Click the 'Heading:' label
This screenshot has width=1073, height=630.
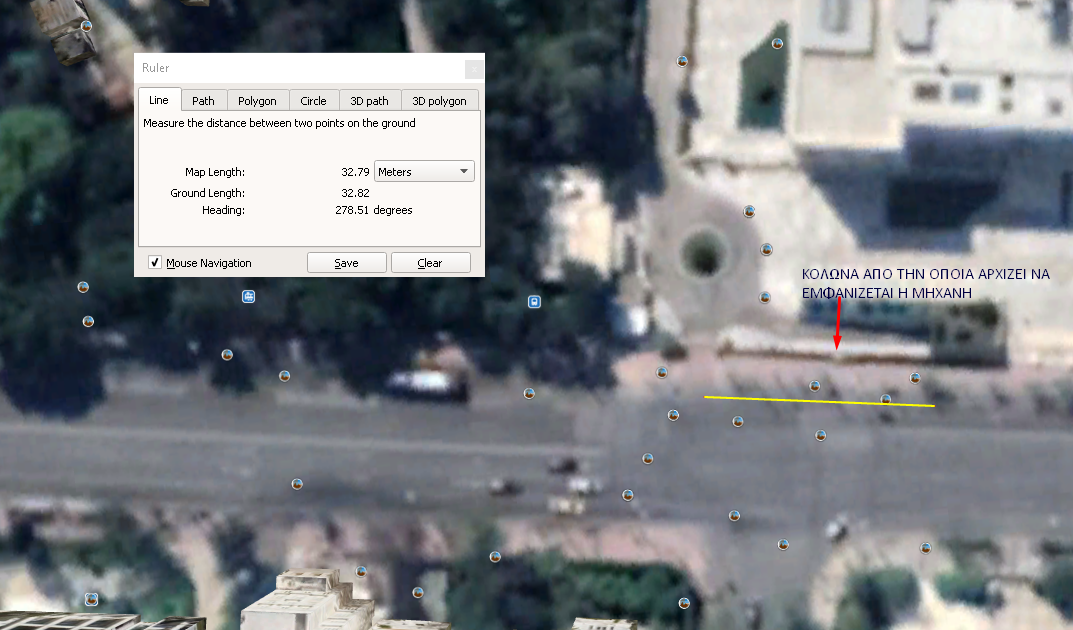(x=223, y=210)
